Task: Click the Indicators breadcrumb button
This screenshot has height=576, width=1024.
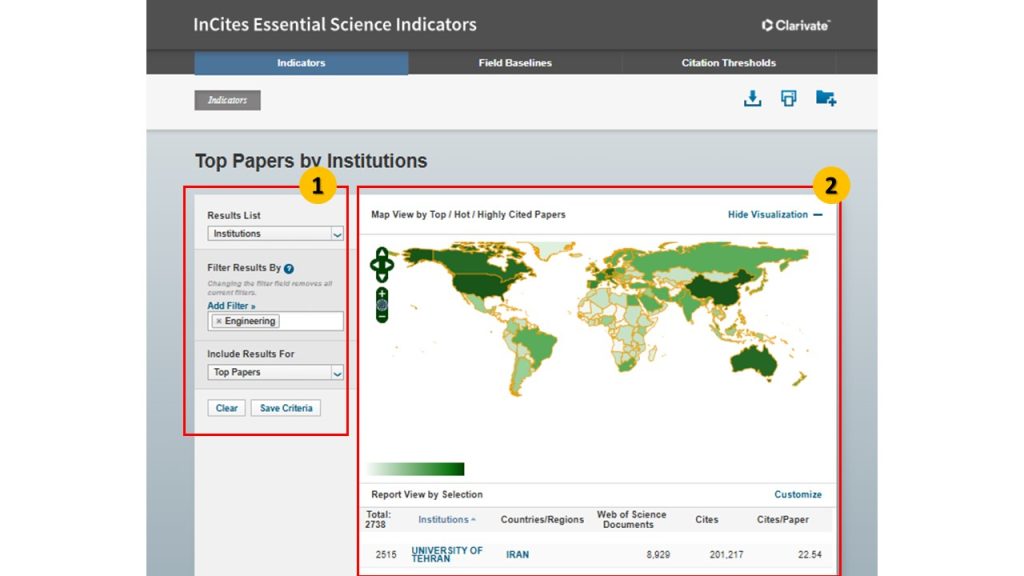Action: 227,100
